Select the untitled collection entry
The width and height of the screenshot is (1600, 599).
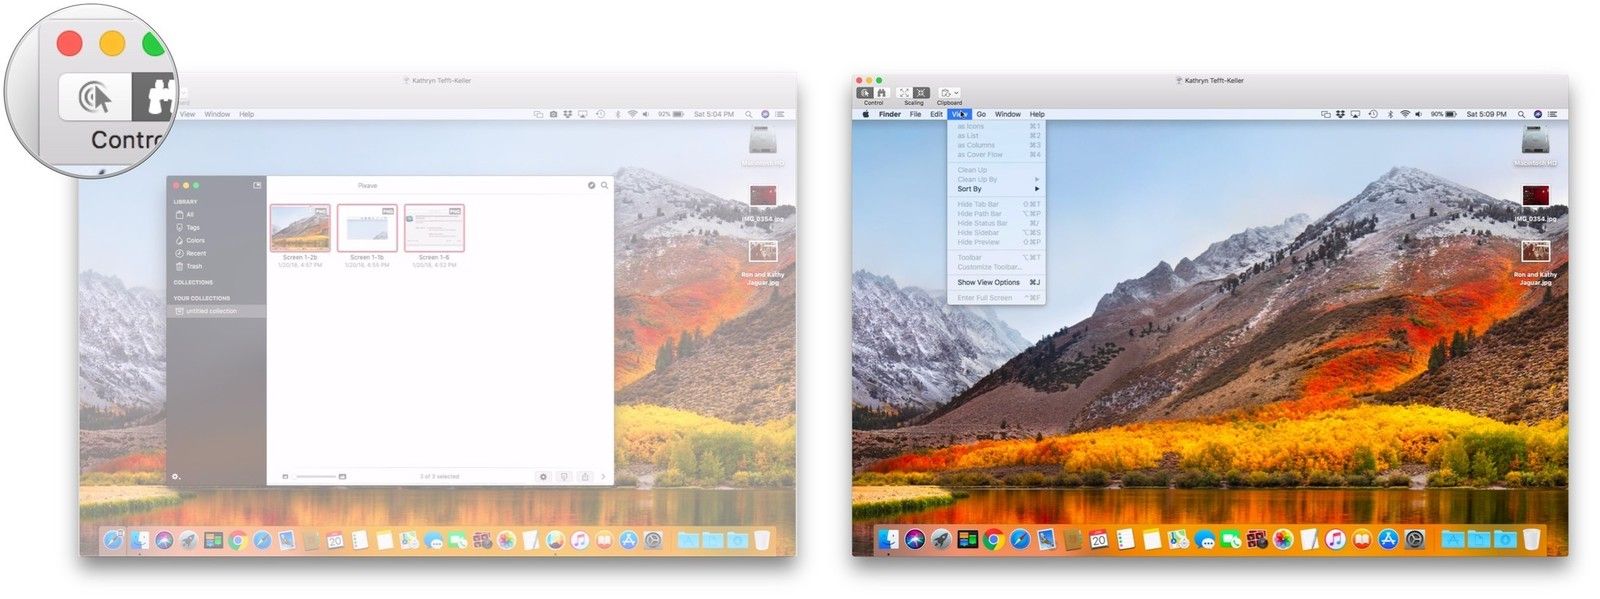tap(210, 311)
